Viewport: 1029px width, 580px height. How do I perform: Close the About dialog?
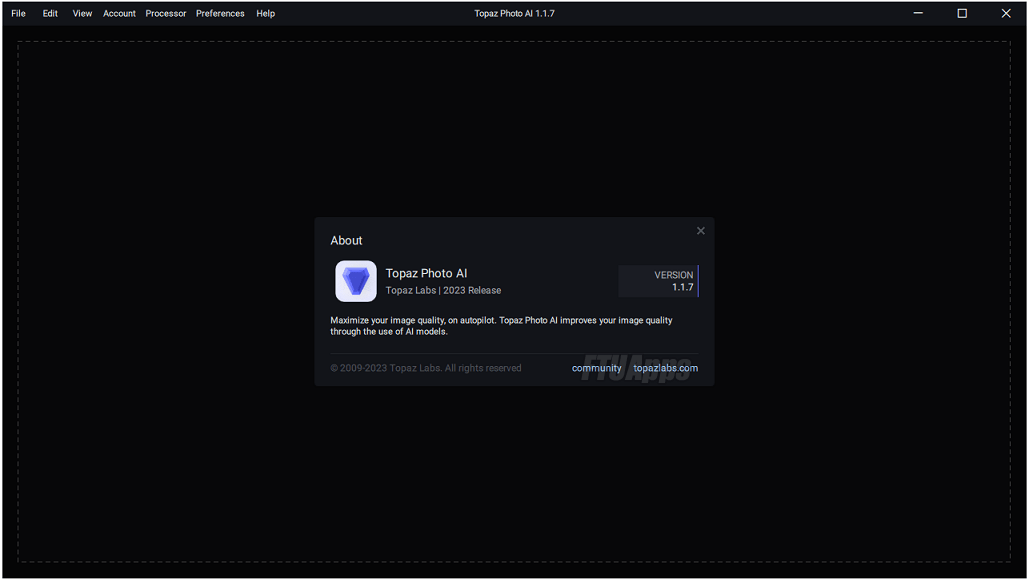[700, 231]
